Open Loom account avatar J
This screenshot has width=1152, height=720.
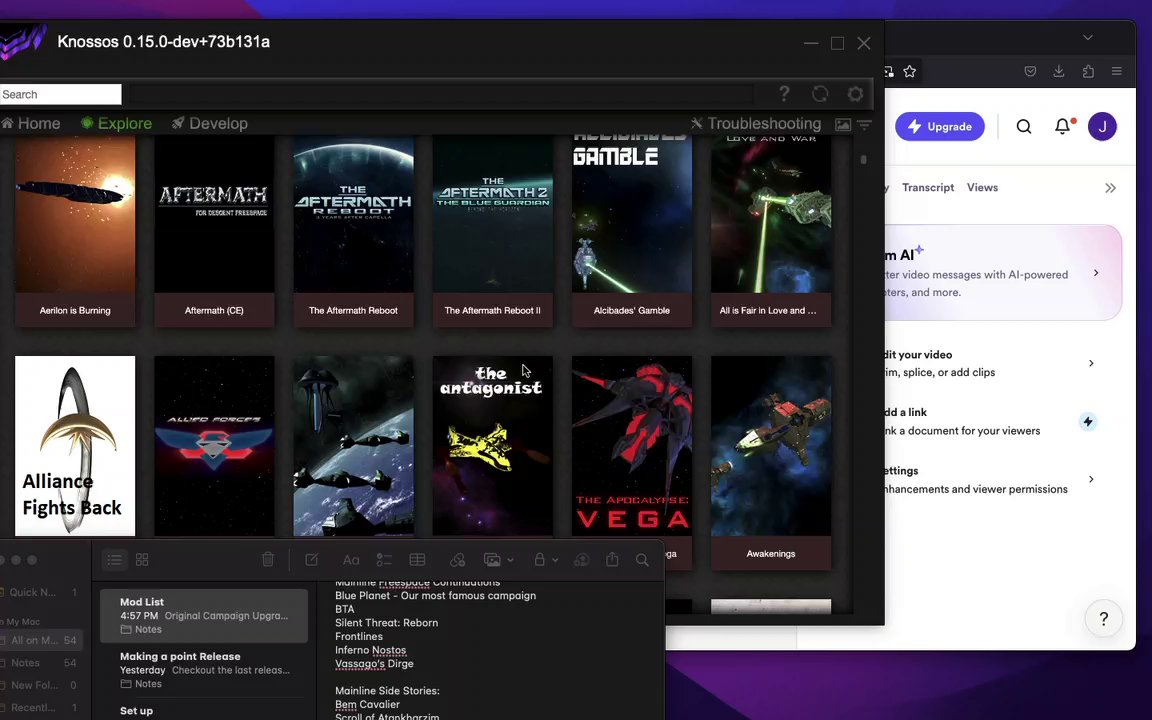[1102, 126]
